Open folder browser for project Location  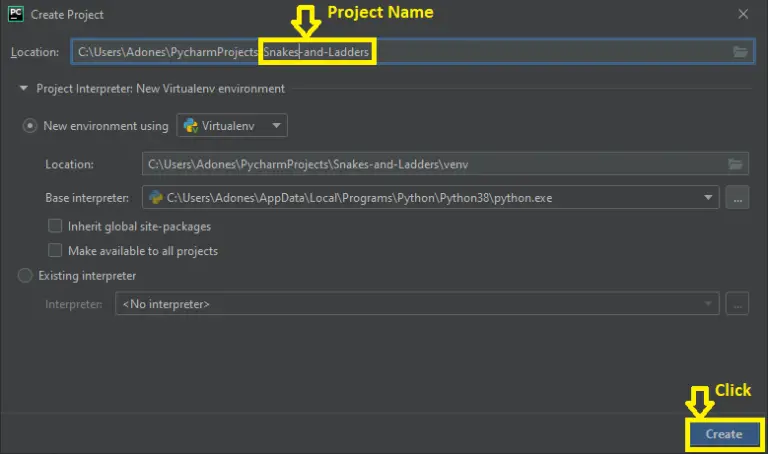click(x=740, y=51)
